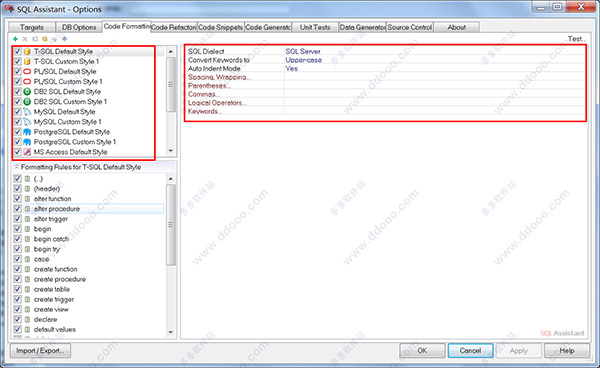Click the rule icon beside 'create table'

[x=27, y=289]
